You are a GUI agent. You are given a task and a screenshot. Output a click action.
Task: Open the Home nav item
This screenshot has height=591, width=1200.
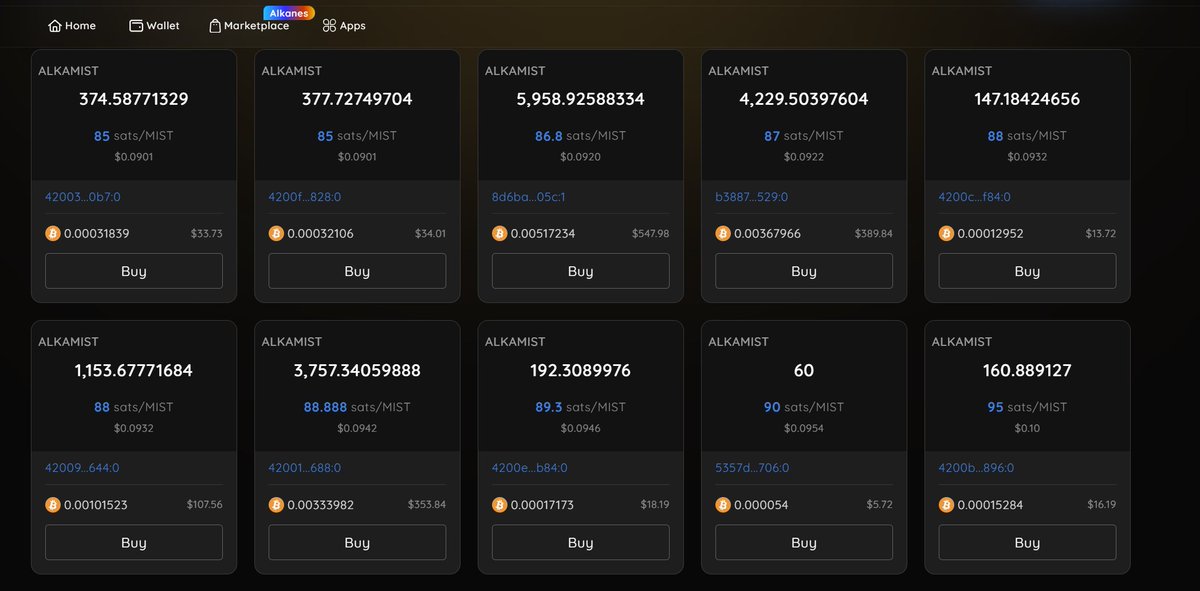click(x=72, y=26)
